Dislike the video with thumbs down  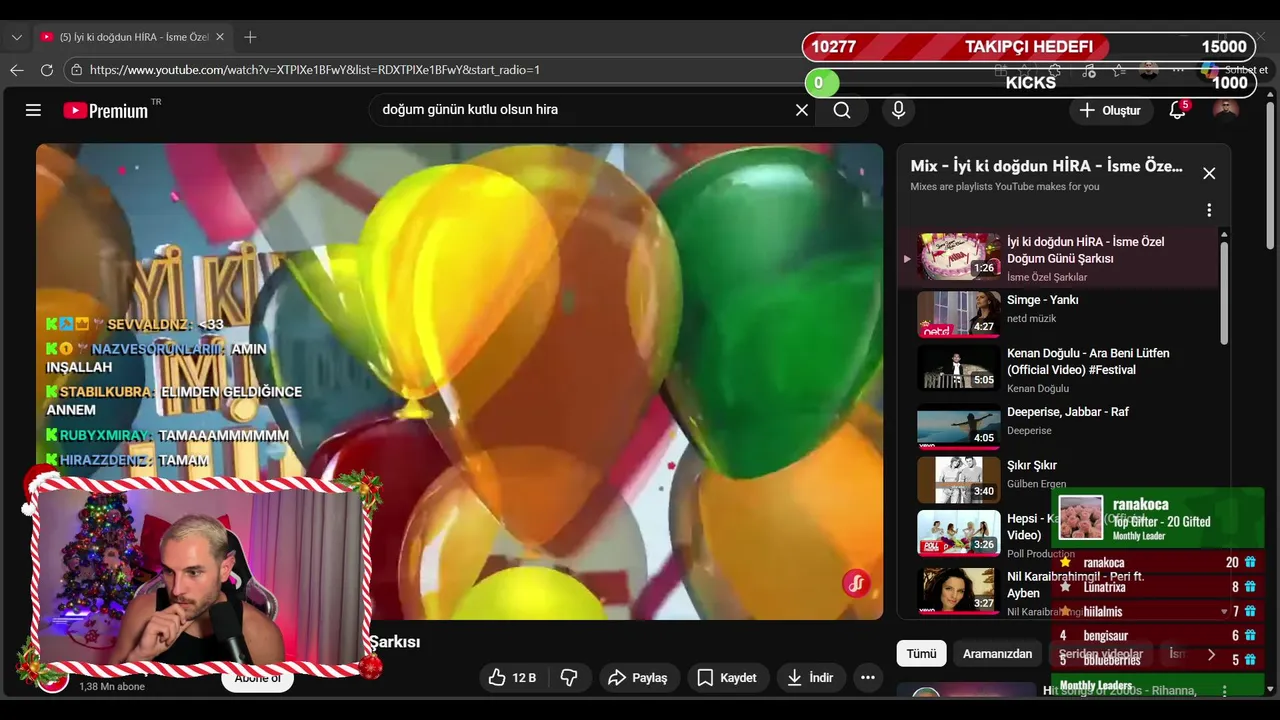569,678
